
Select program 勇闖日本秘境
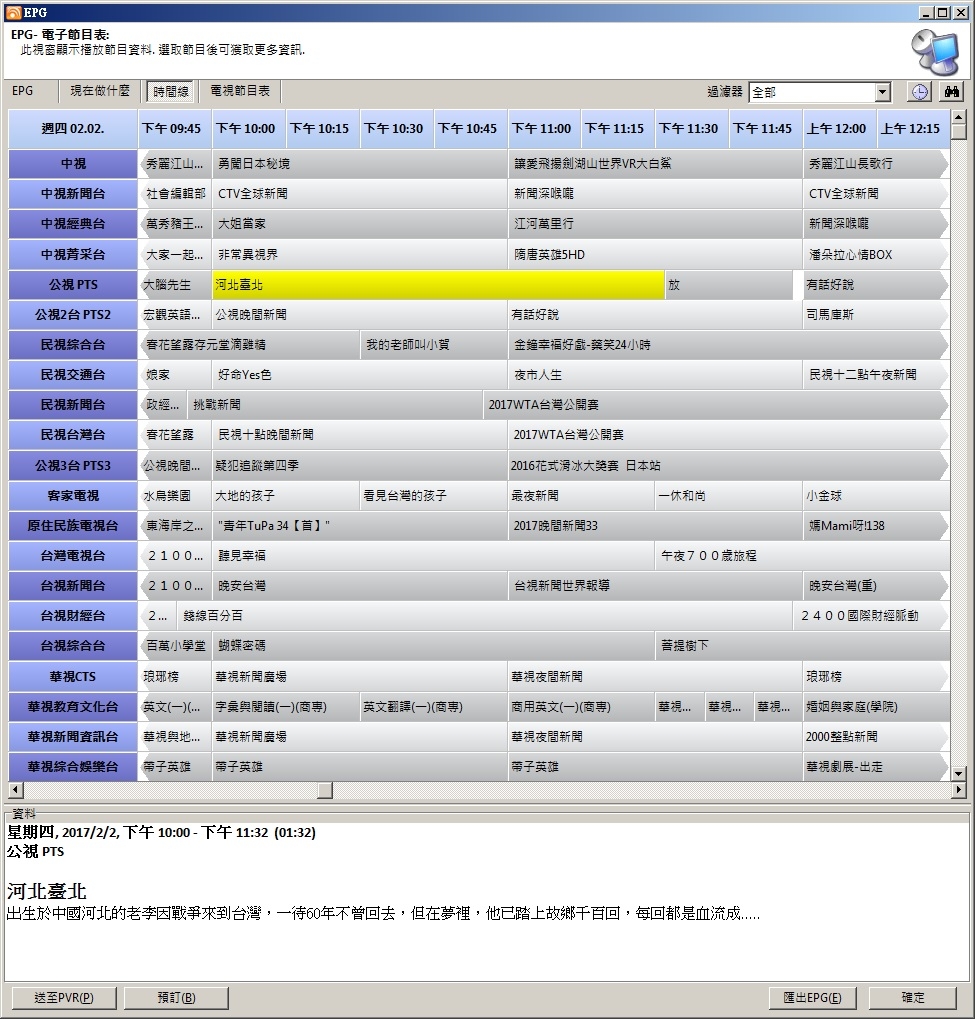[x=360, y=164]
